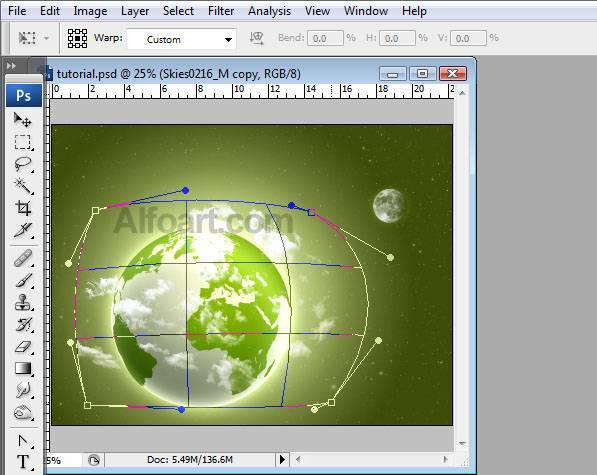The height and width of the screenshot is (475, 597).
Task: Change the warp orientation icon
Action: pyautogui.click(x=257, y=38)
